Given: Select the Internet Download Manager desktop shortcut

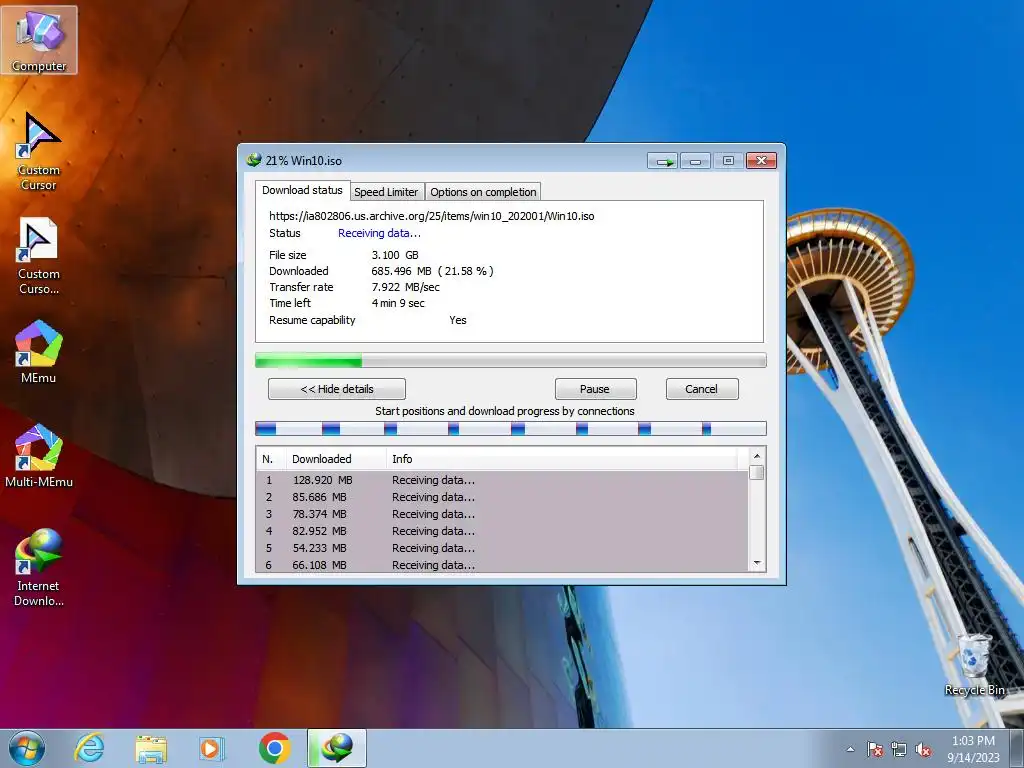Looking at the screenshot, I should [x=39, y=567].
